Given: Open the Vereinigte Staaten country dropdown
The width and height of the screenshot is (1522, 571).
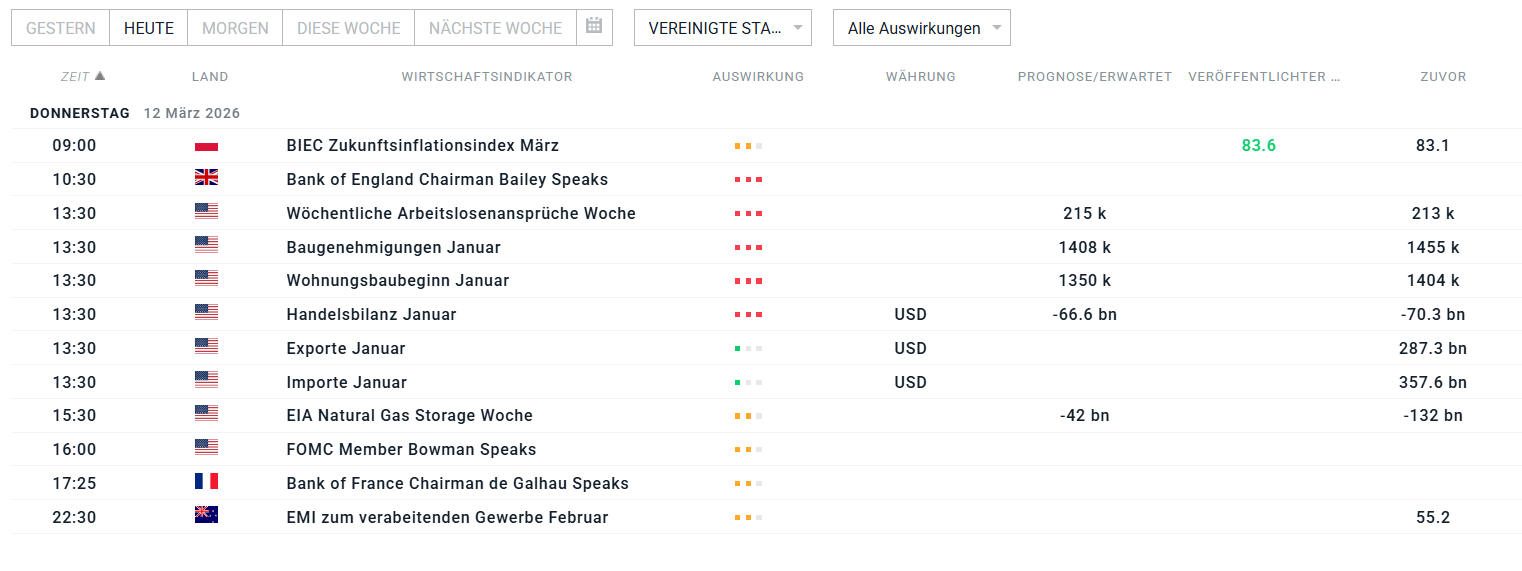Looking at the screenshot, I should (x=722, y=28).
